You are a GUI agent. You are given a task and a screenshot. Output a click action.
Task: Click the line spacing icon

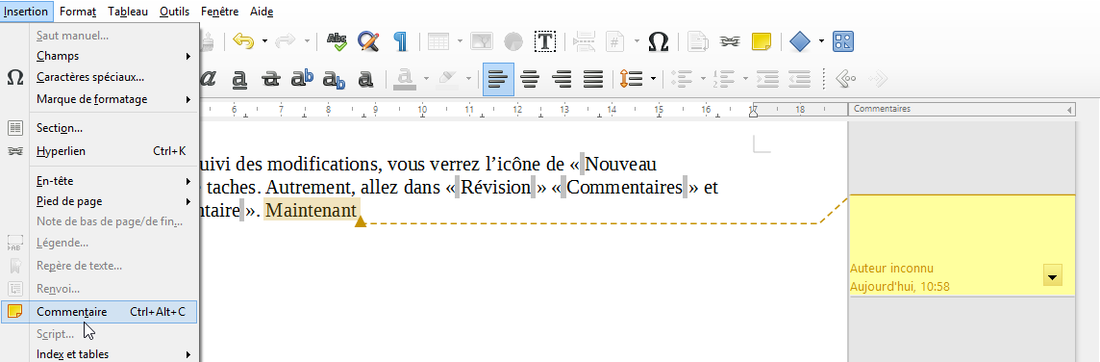click(631, 79)
